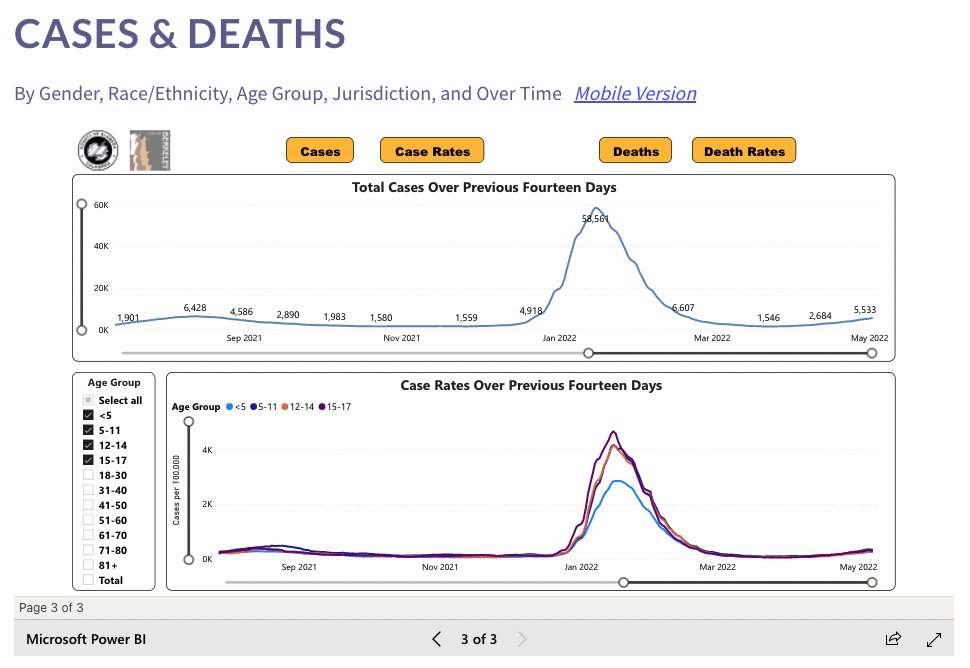Click the Berkeley logo image

[x=150, y=150]
